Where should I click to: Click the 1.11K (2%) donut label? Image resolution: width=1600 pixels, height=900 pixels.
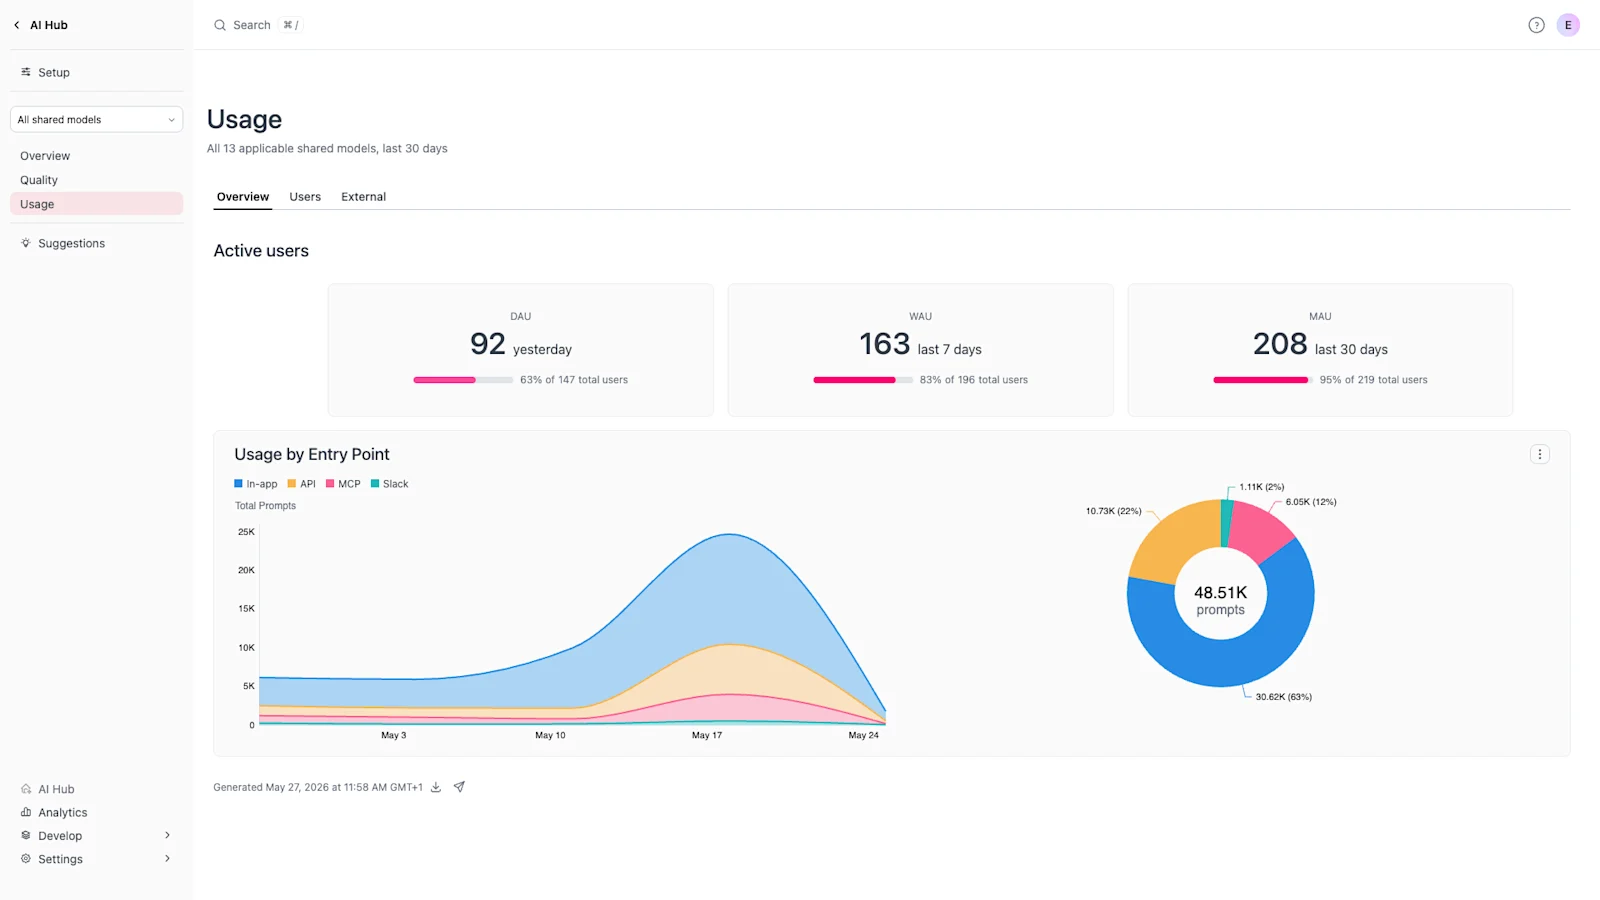pos(1262,487)
